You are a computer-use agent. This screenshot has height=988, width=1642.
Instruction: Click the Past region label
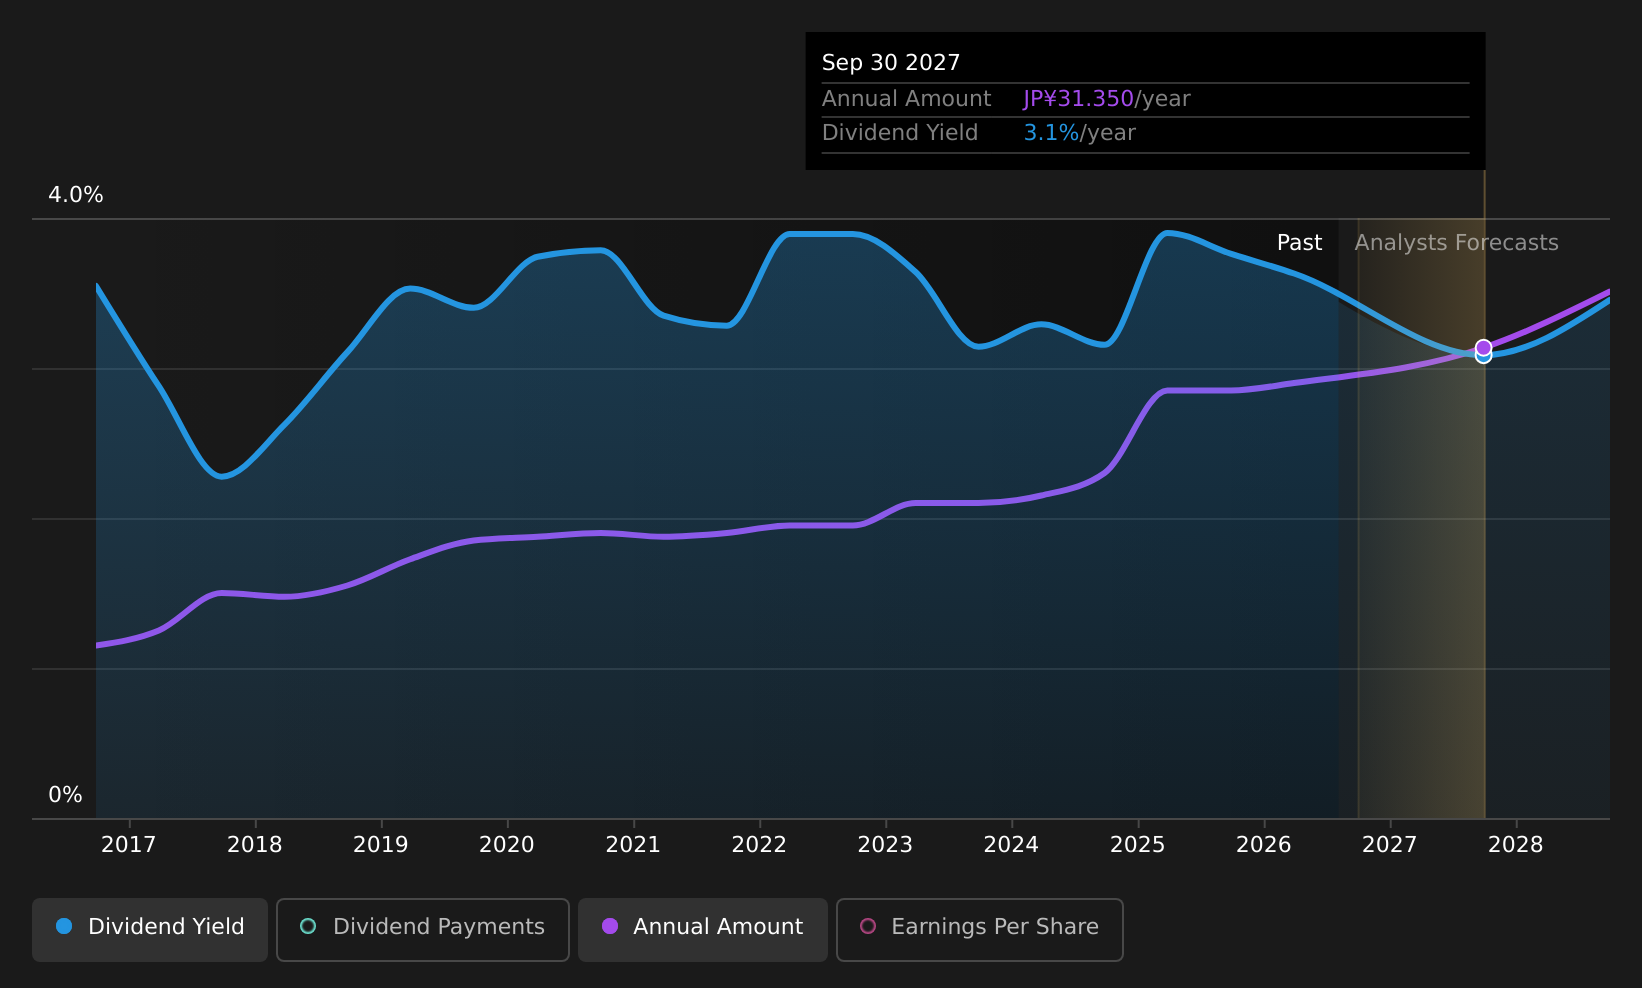tap(1299, 243)
